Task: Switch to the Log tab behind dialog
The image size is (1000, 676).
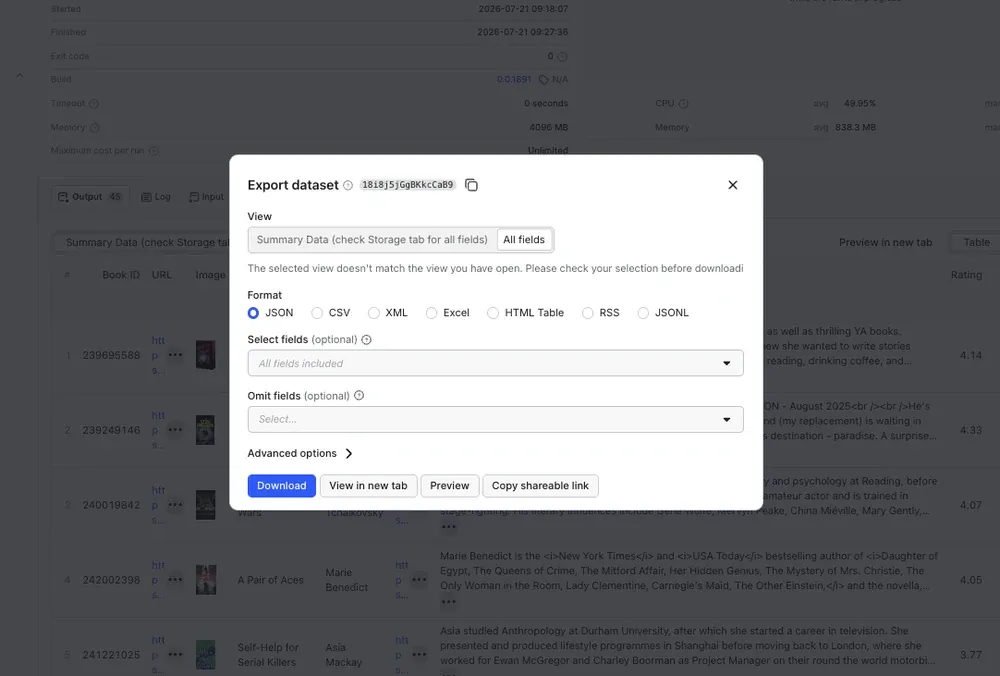Action: 156,197
